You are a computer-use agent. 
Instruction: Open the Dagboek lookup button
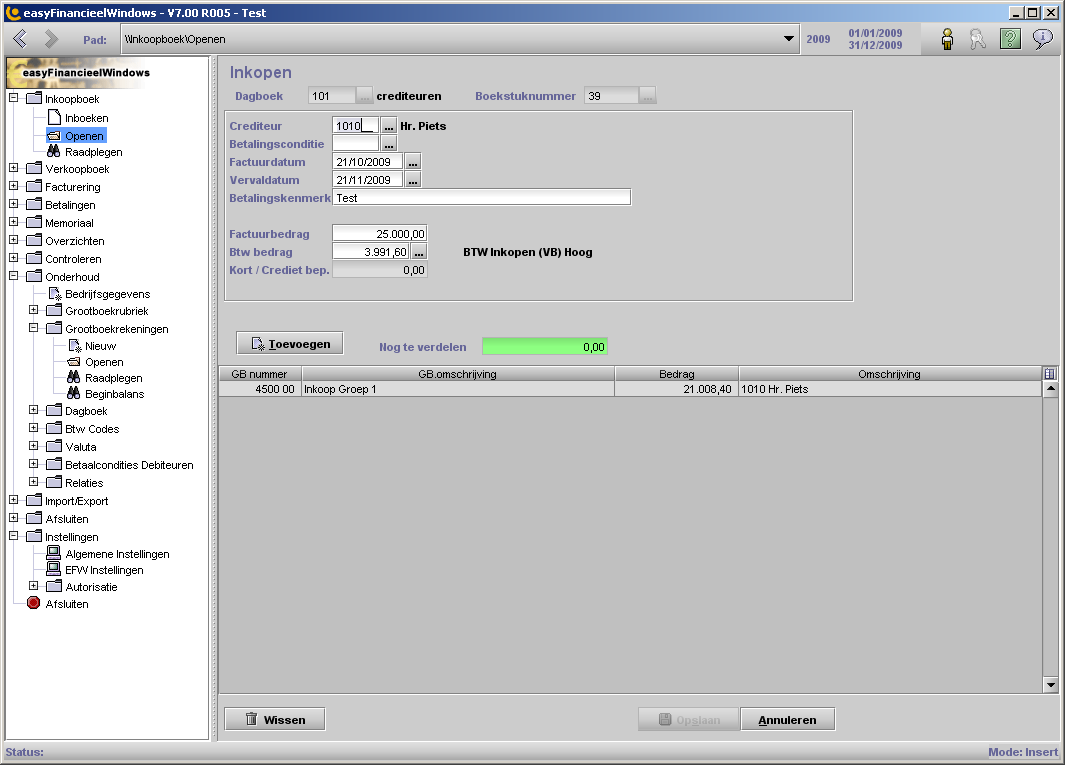pyautogui.click(x=365, y=96)
